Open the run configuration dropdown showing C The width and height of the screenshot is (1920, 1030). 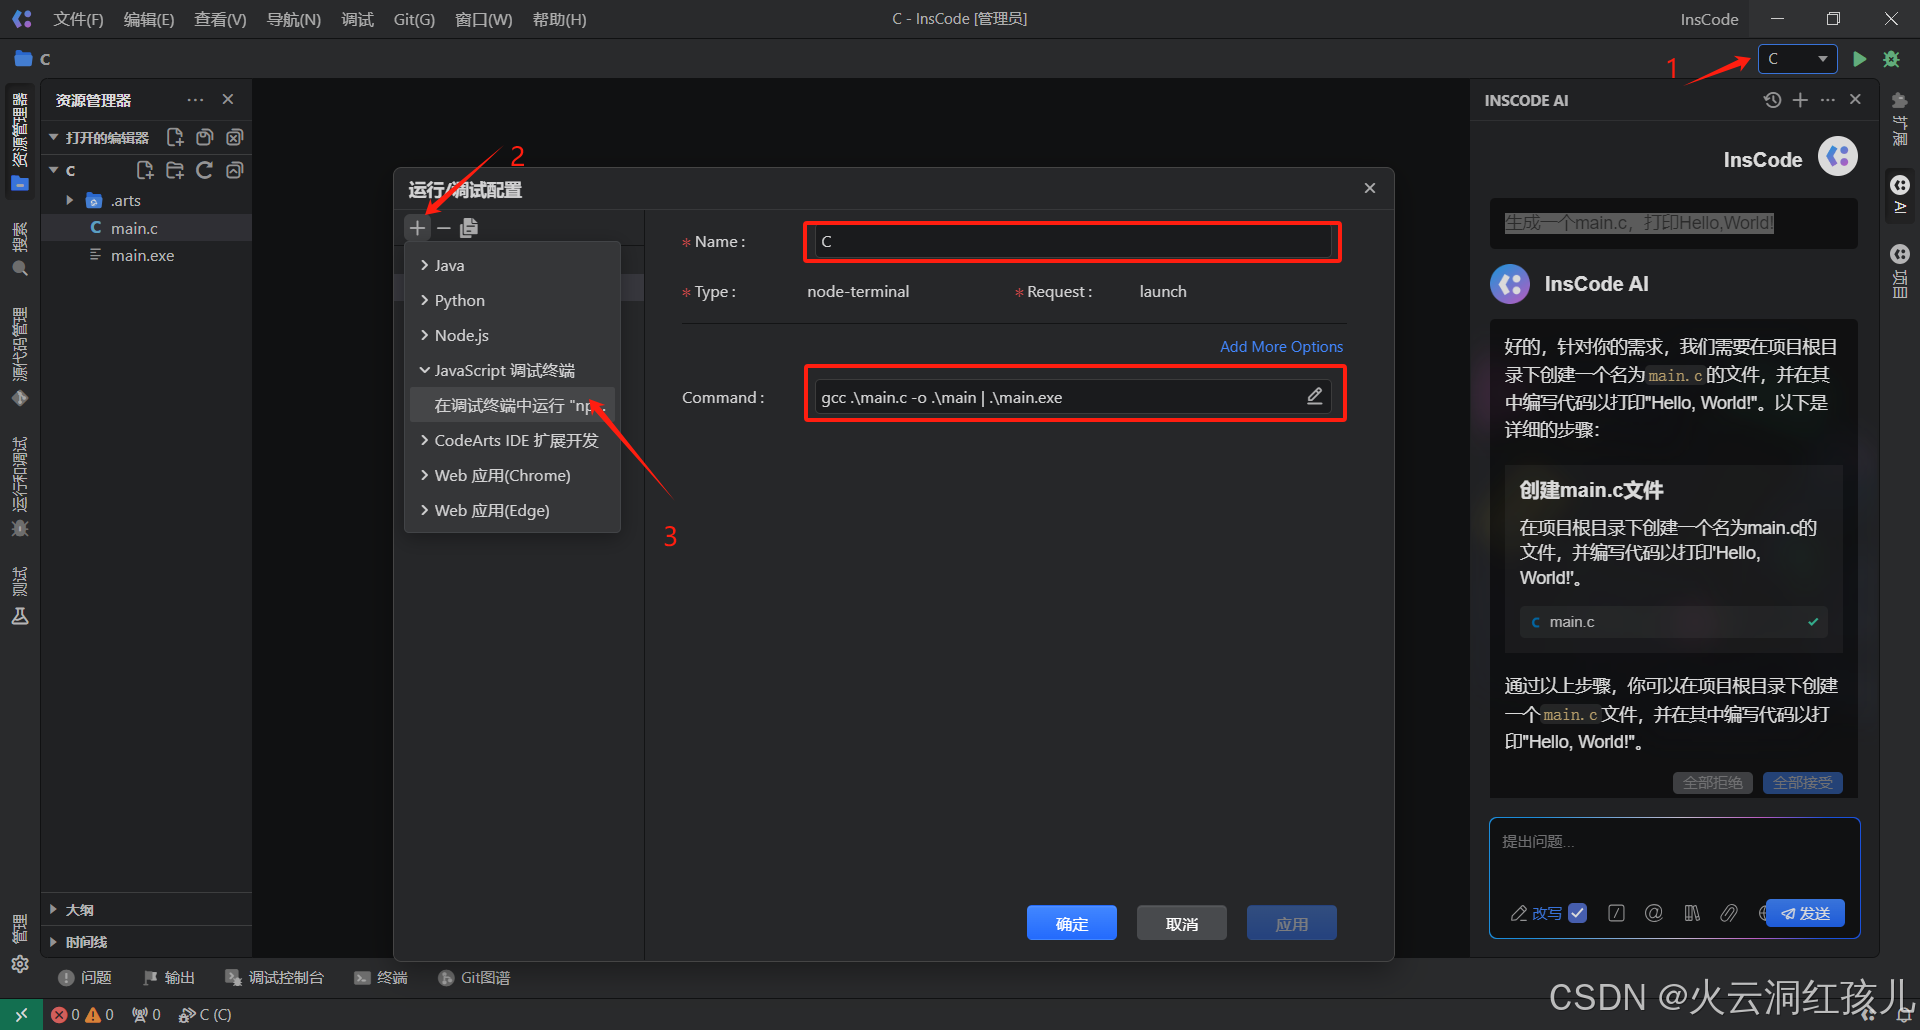click(x=1798, y=59)
